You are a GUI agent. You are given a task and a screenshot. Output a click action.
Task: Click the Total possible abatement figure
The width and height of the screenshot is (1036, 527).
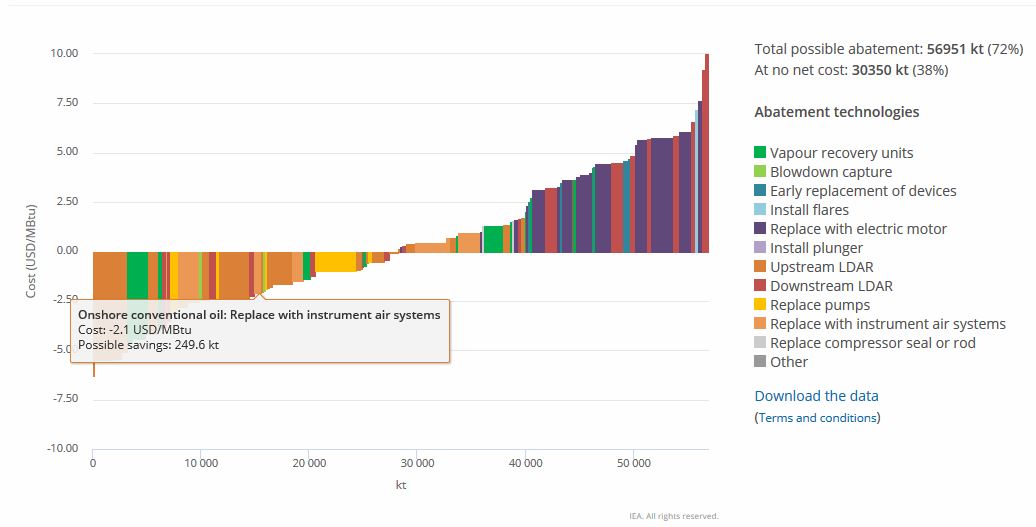pos(888,49)
